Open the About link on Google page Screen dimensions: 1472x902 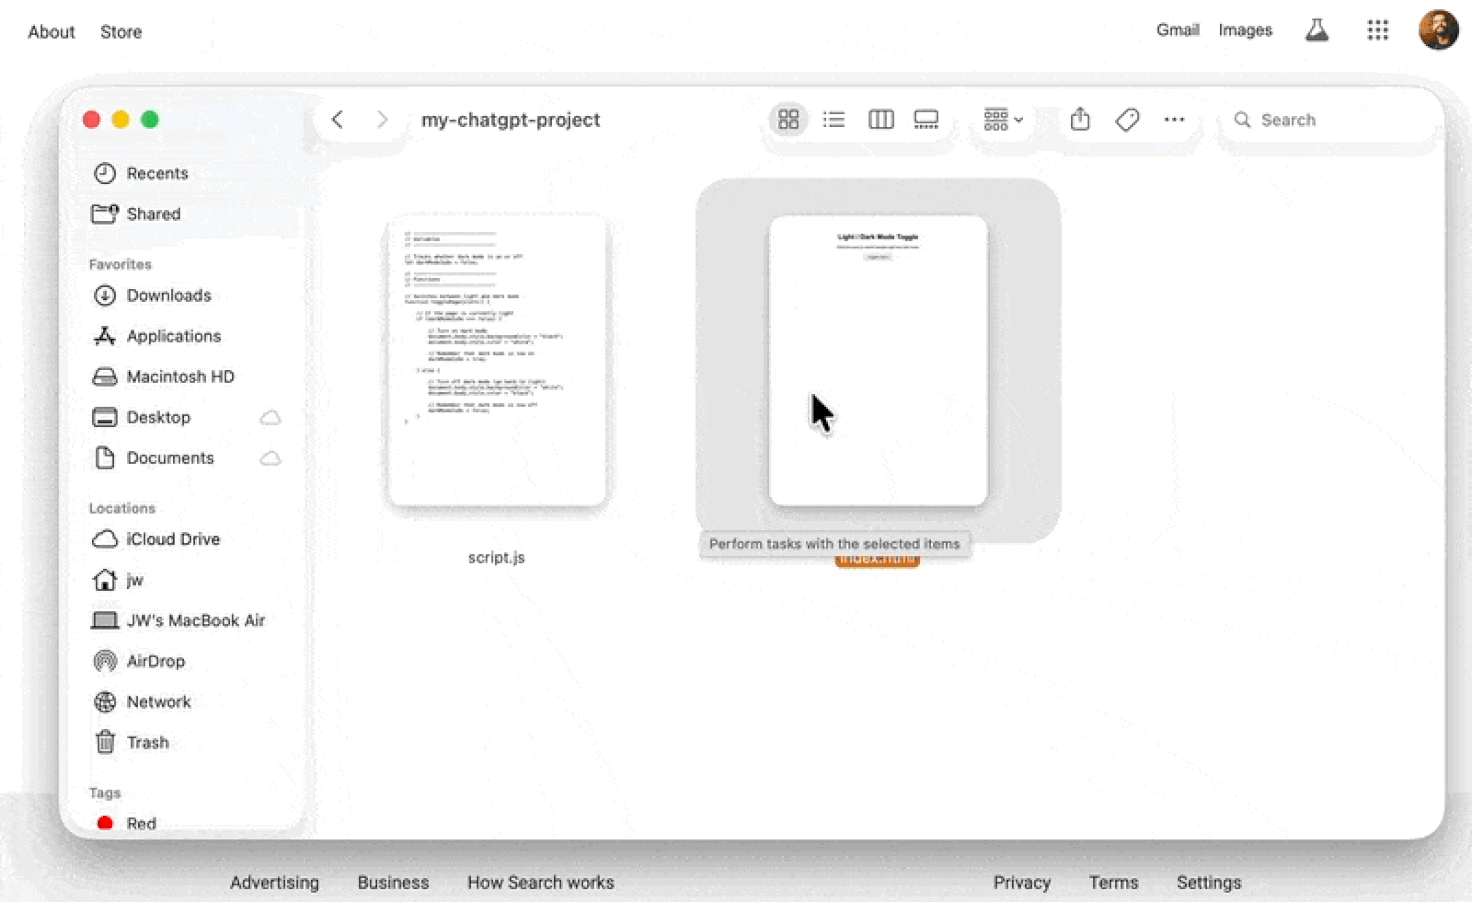point(51,32)
